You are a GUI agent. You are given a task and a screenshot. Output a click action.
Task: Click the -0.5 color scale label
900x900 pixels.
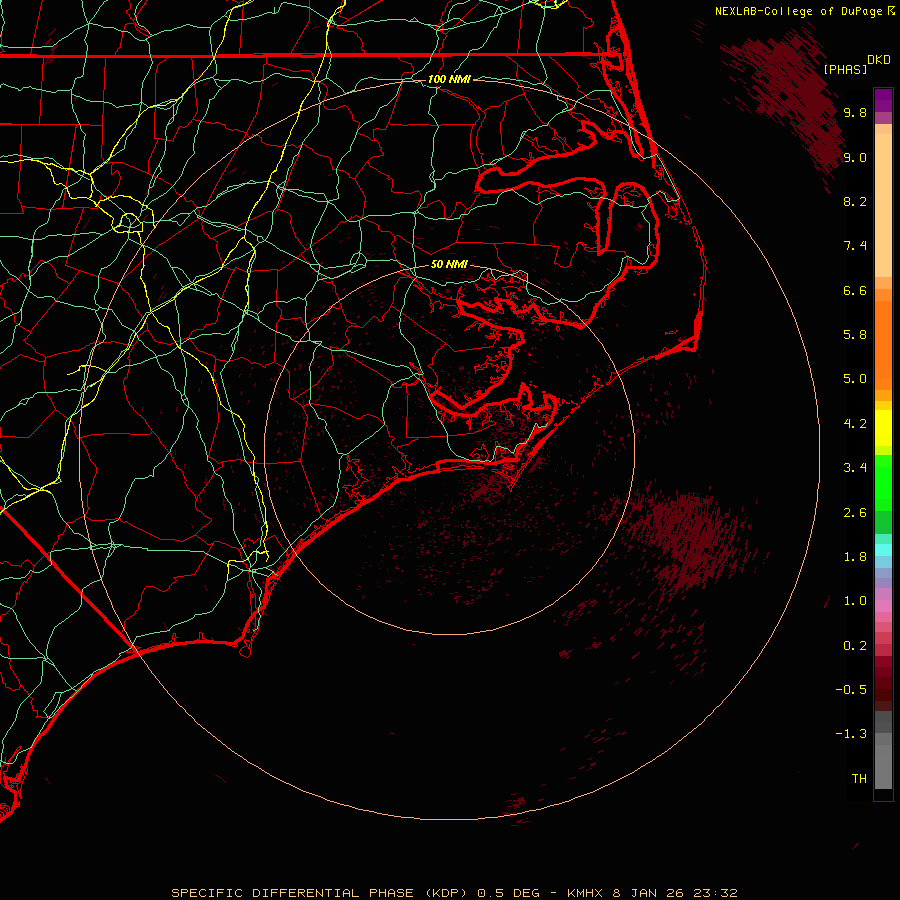(851, 690)
